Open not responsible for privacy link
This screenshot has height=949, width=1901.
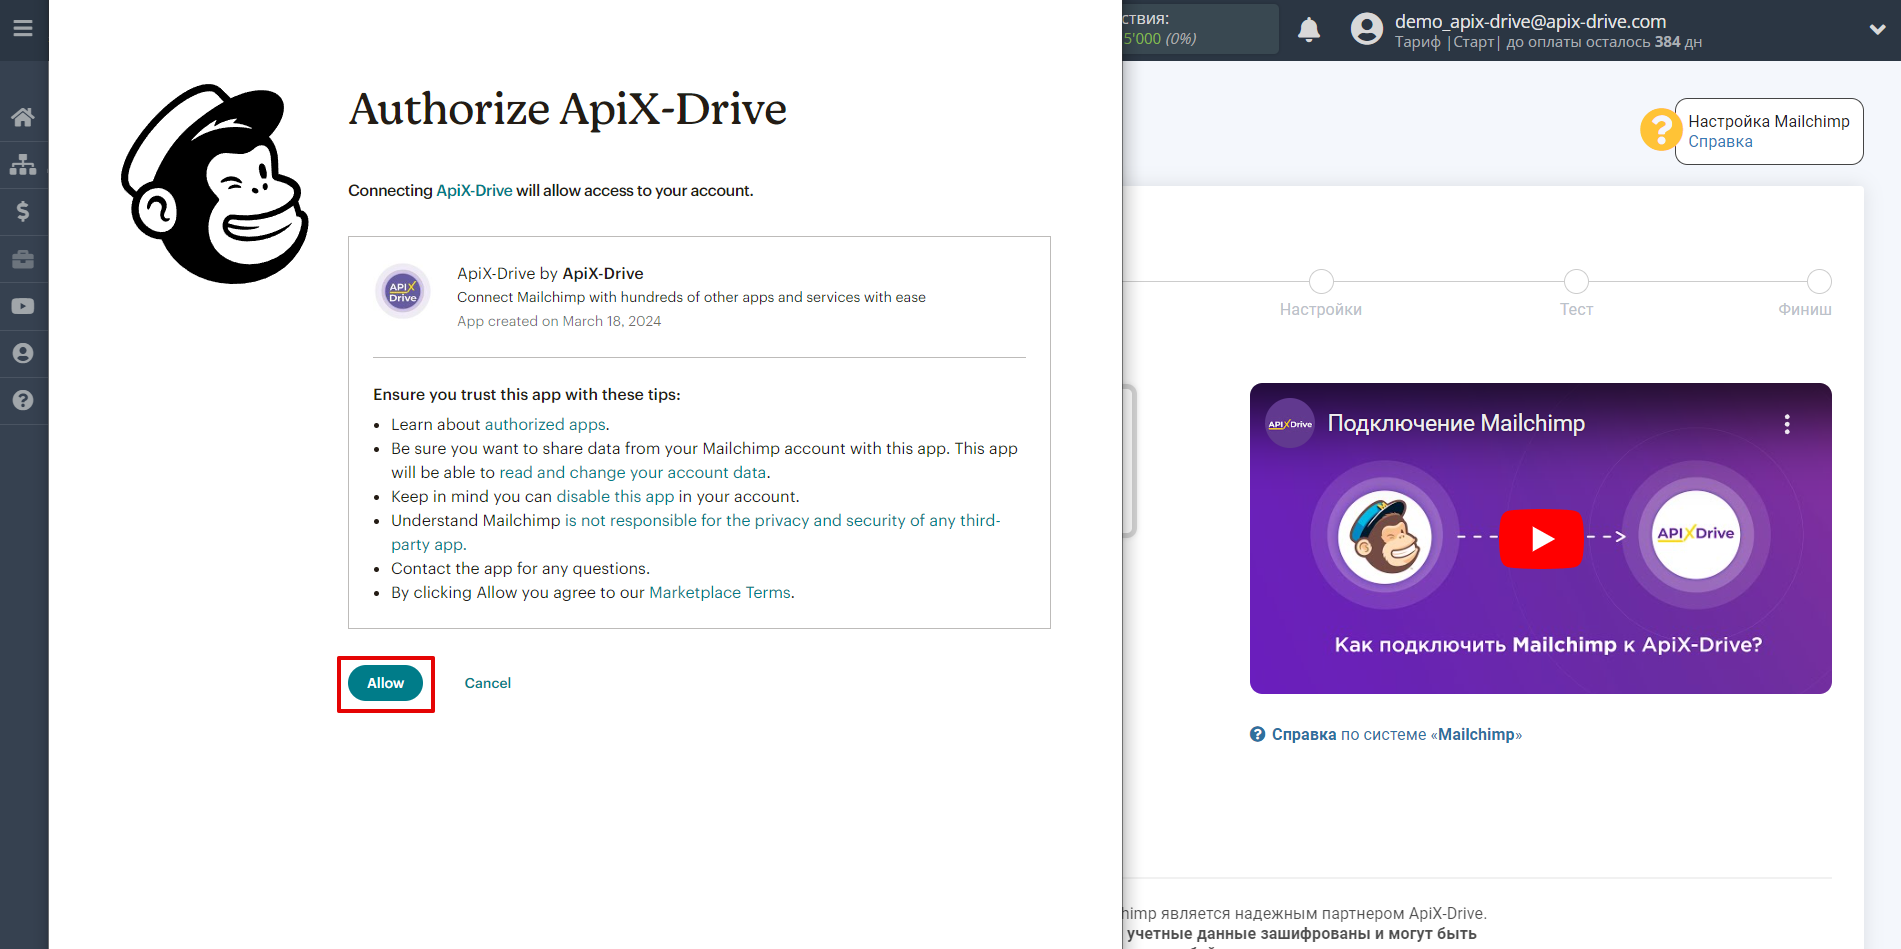pyautogui.click(x=695, y=533)
